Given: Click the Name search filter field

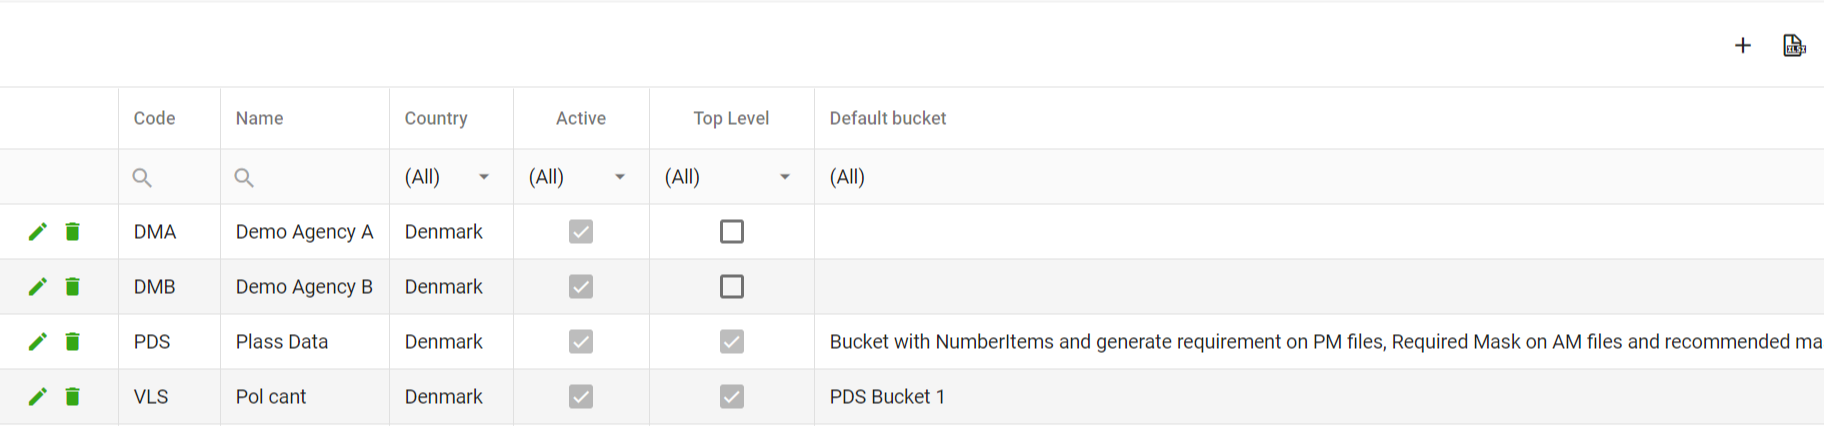Looking at the screenshot, I should [305, 177].
